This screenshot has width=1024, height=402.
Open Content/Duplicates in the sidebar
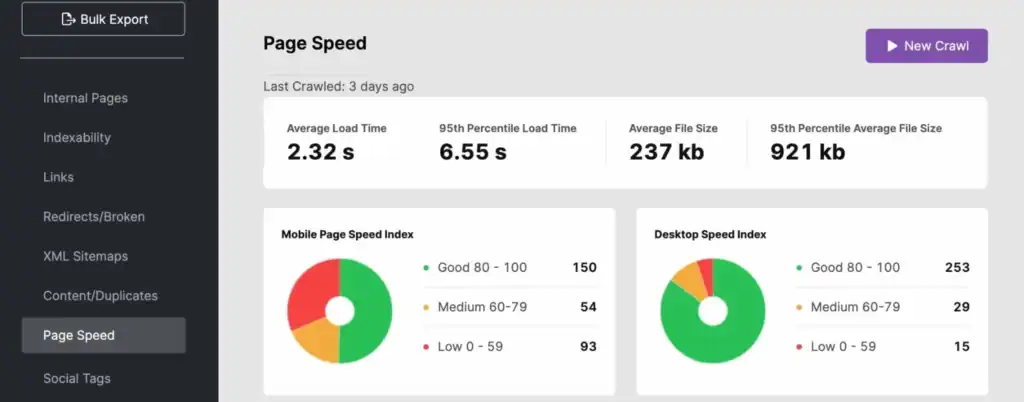[100, 296]
